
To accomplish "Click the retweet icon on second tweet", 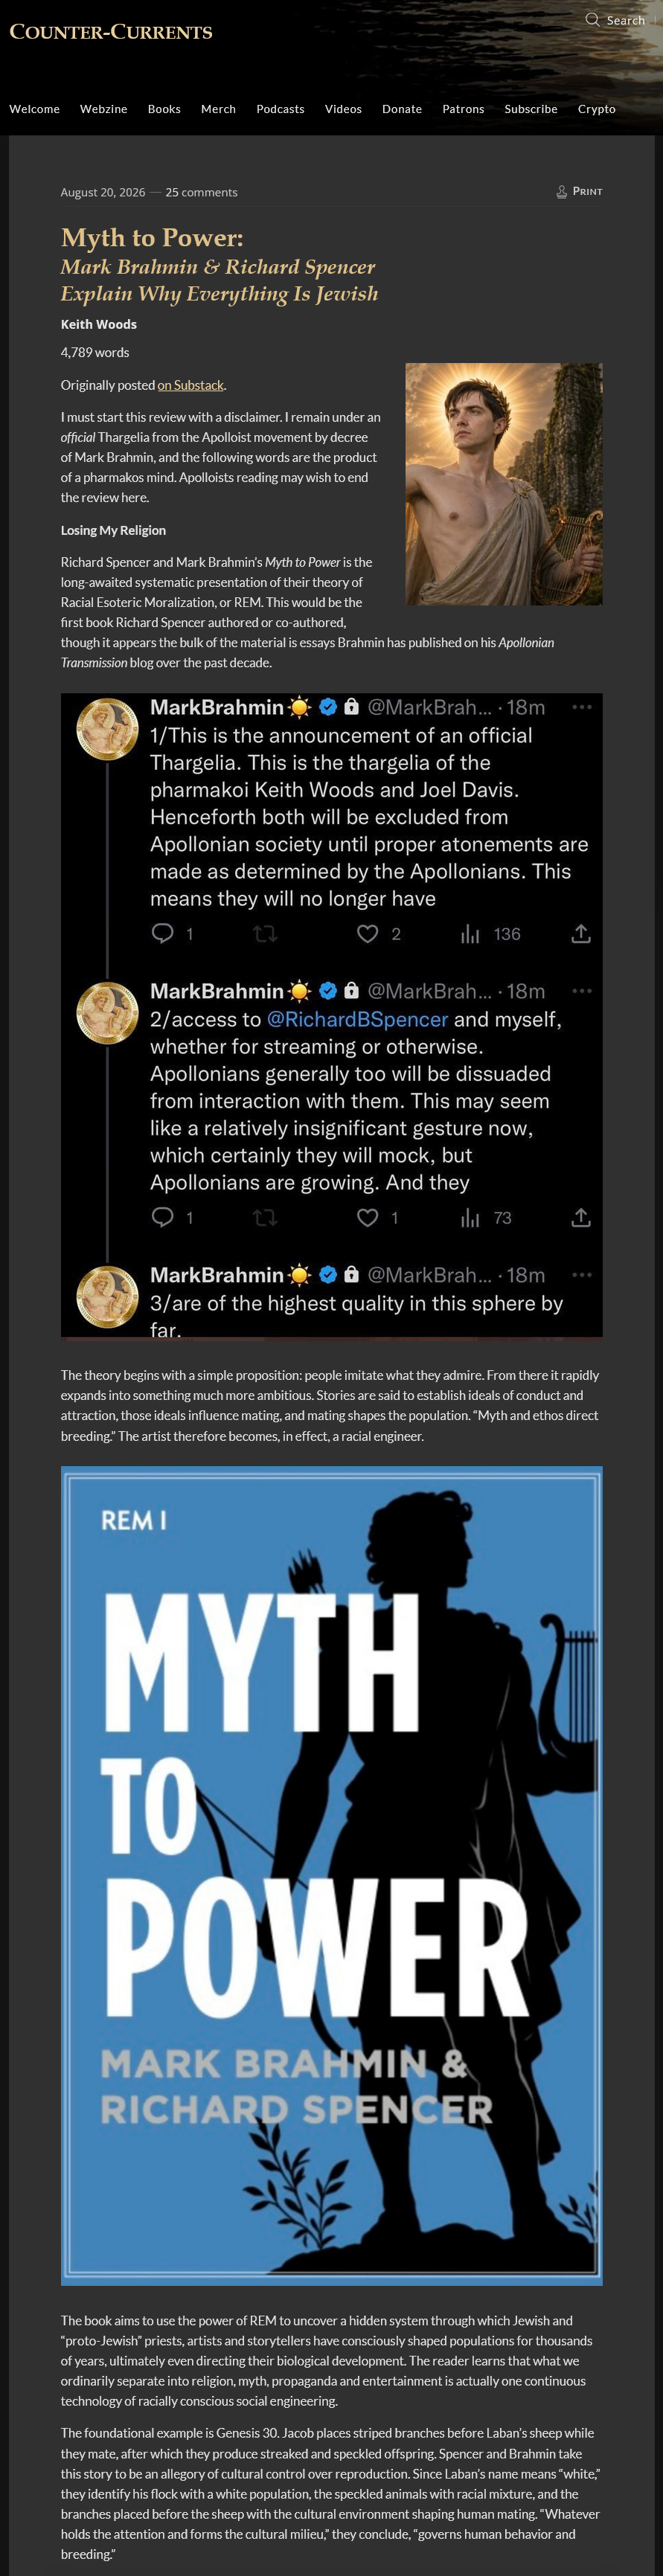I will (x=265, y=1218).
